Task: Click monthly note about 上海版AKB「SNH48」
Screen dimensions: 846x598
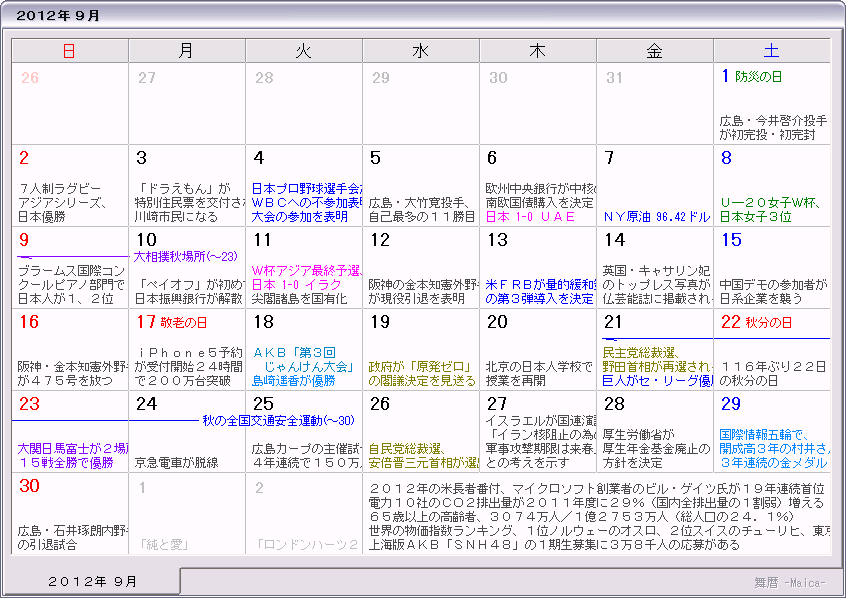Action: point(554,545)
